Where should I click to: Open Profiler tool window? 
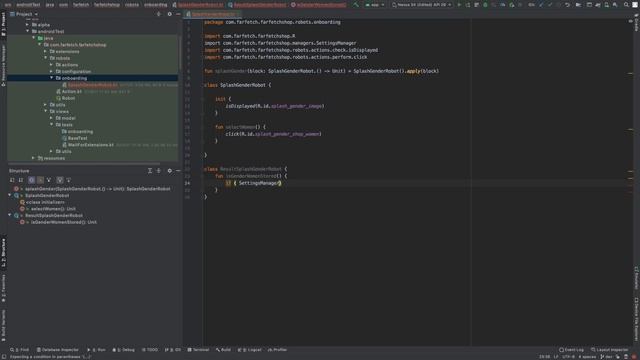tap(277, 350)
